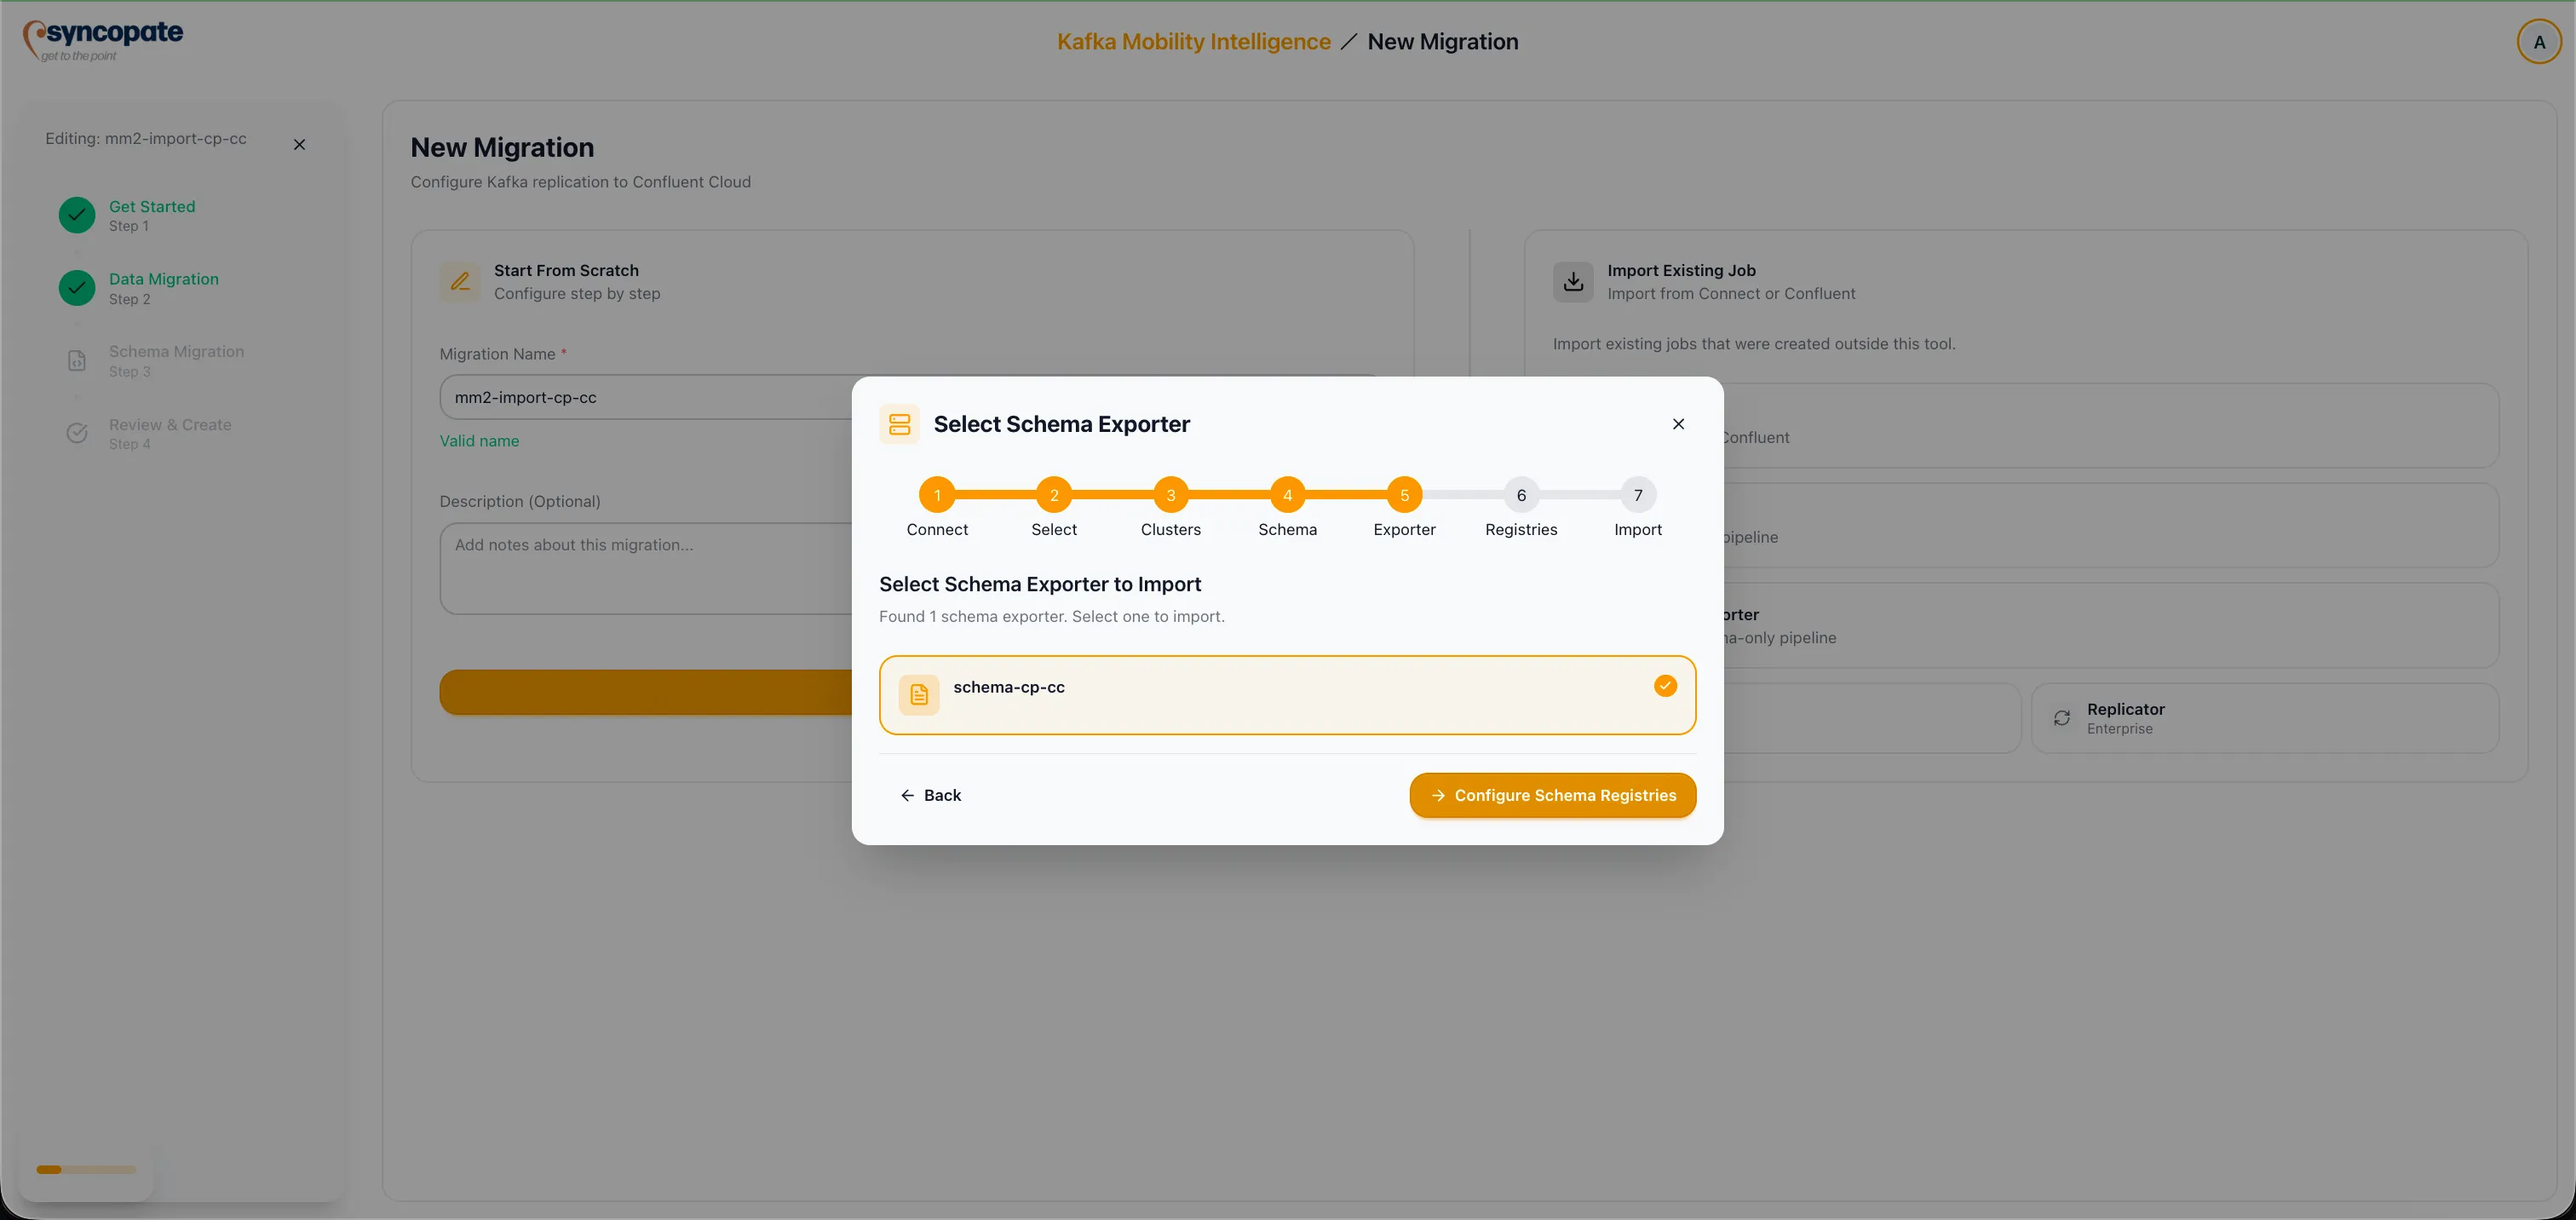Click the Import Existing Job download icon

tap(1572, 282)
